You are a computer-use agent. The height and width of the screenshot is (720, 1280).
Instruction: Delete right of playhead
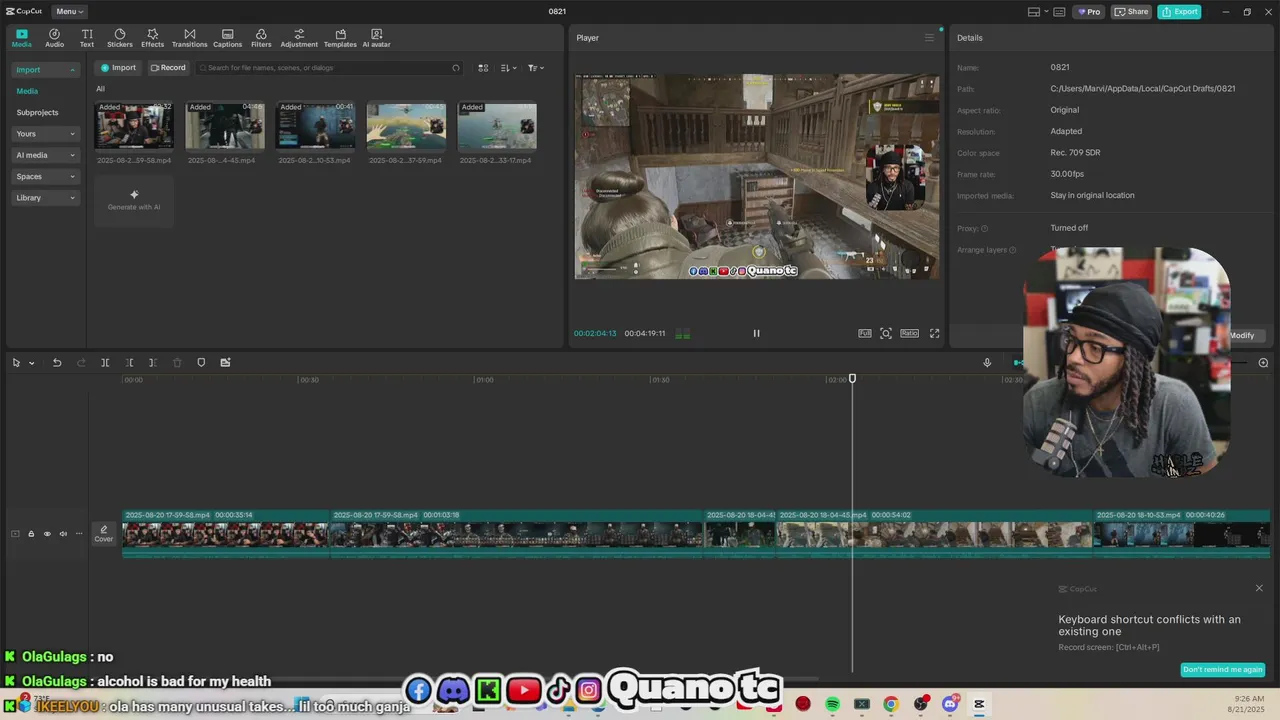(153, 363)
